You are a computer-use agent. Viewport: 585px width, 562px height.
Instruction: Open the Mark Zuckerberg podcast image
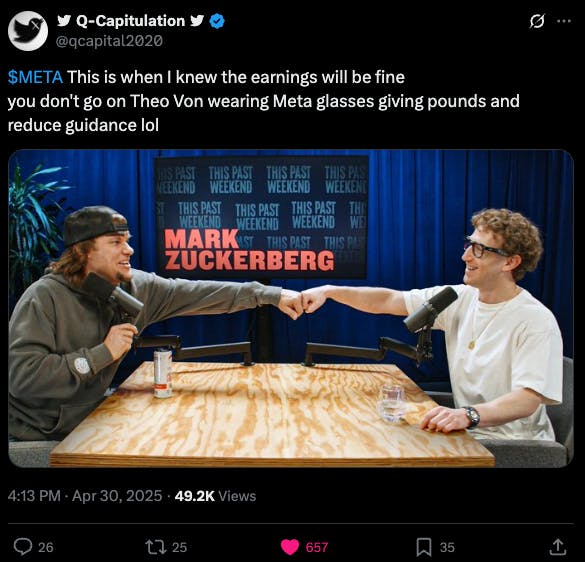pos(291,308)
